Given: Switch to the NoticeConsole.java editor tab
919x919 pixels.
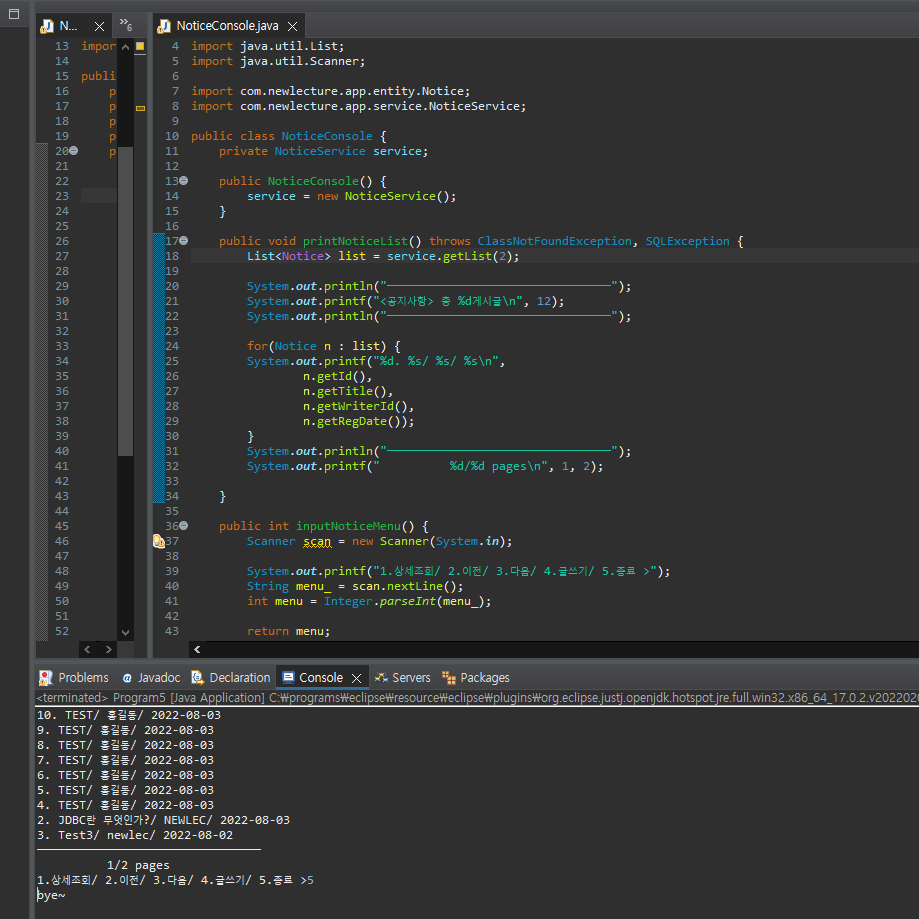Looking at the screenshot, I should click(x=226, y=25).
